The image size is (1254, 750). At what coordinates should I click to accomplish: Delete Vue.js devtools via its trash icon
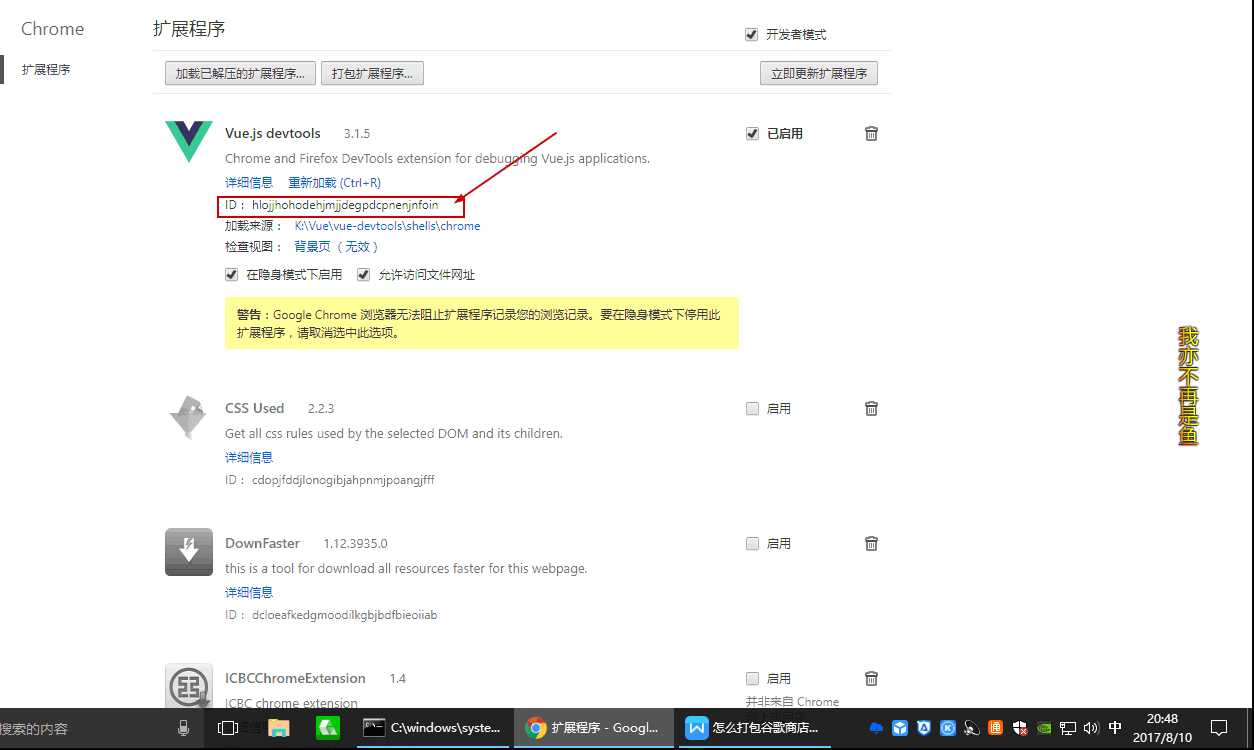click(871, 133)
